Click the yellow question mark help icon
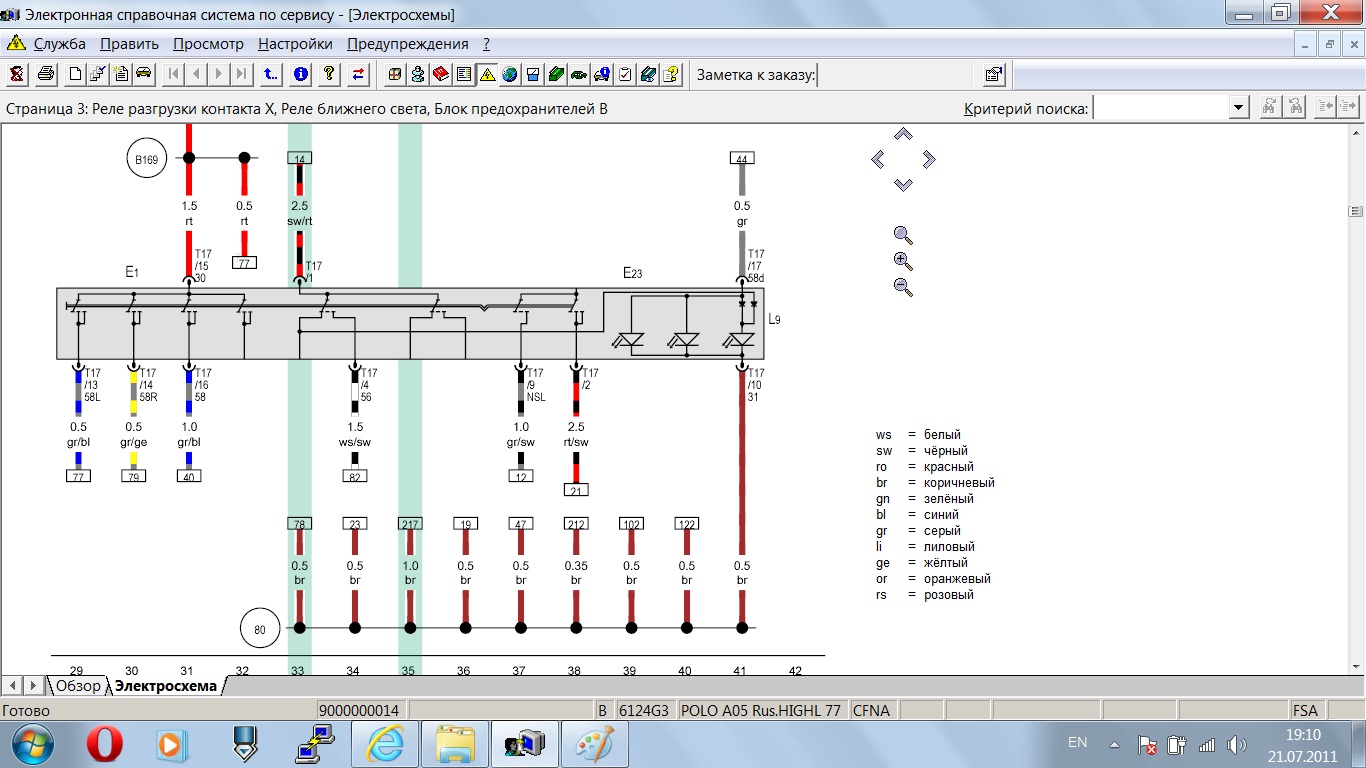 tap(329, 74)
